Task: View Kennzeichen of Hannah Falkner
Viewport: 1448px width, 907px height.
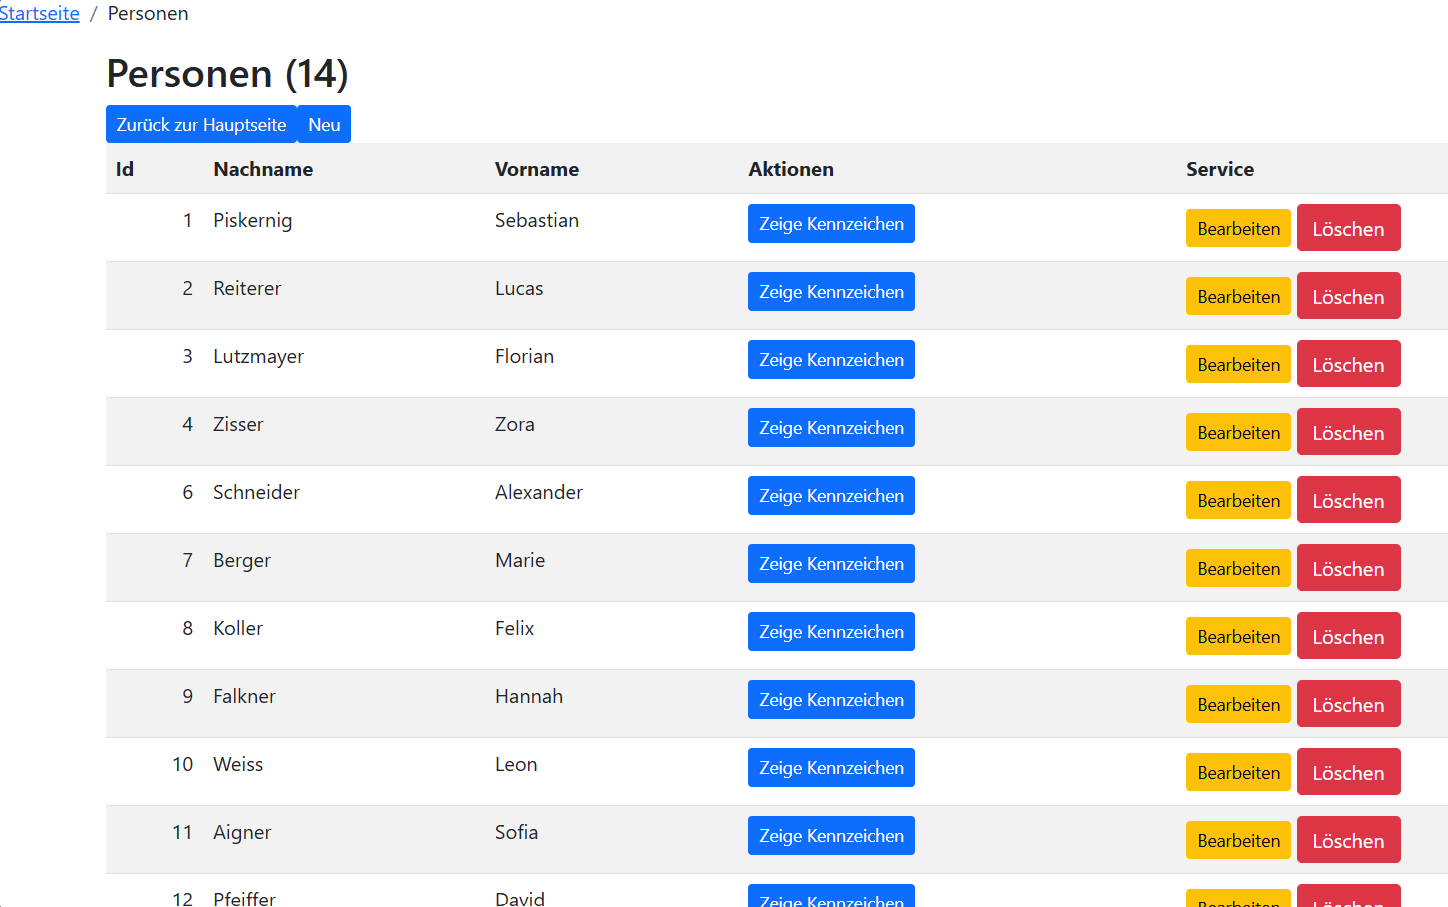Action: pyautogui.click(x=830, y=700)
